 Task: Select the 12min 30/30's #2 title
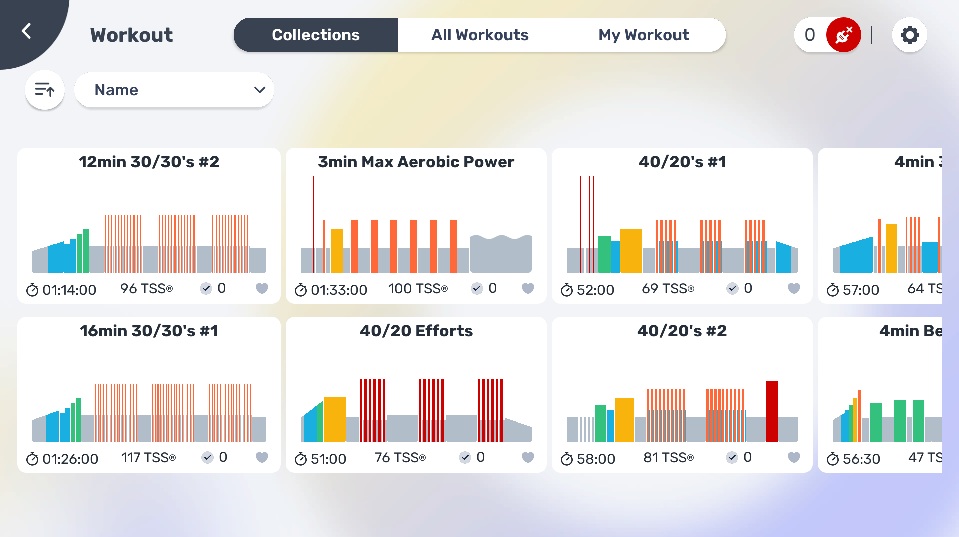coord(149,161)
